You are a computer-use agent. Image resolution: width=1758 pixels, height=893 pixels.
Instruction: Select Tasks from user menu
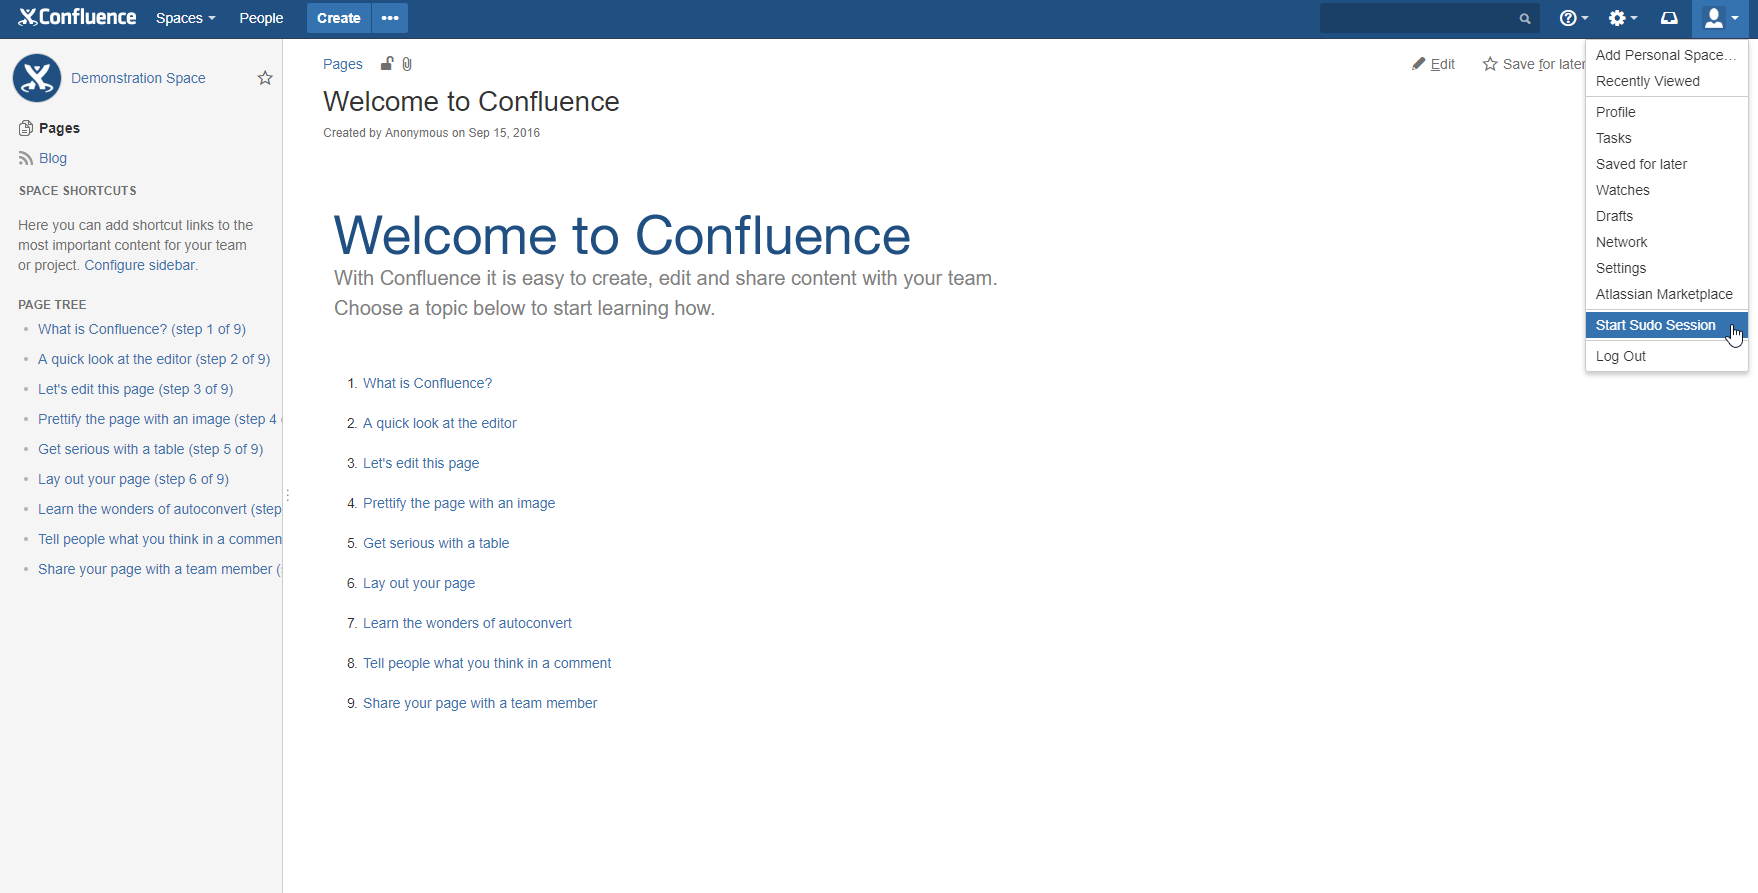point(1667,138)
